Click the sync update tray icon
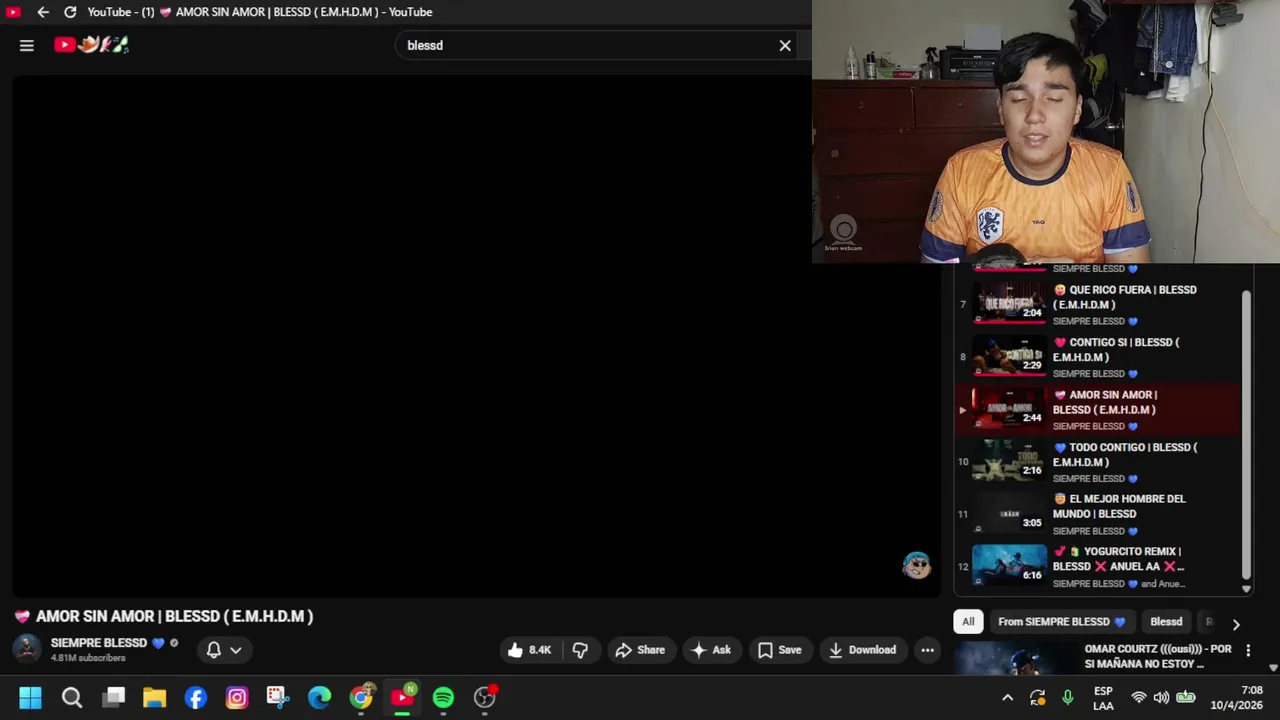This screenshot has height=720, width=1280. coord(1038,698)
